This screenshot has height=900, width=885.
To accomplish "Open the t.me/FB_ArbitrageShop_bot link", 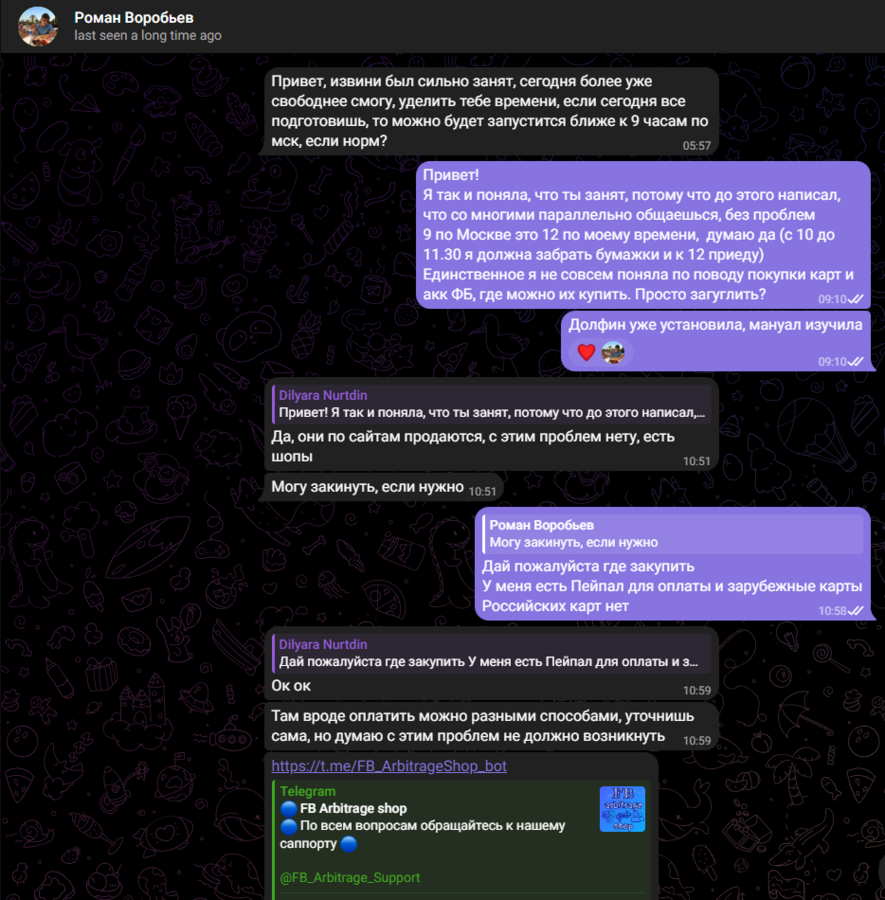I will click(389, 766).
